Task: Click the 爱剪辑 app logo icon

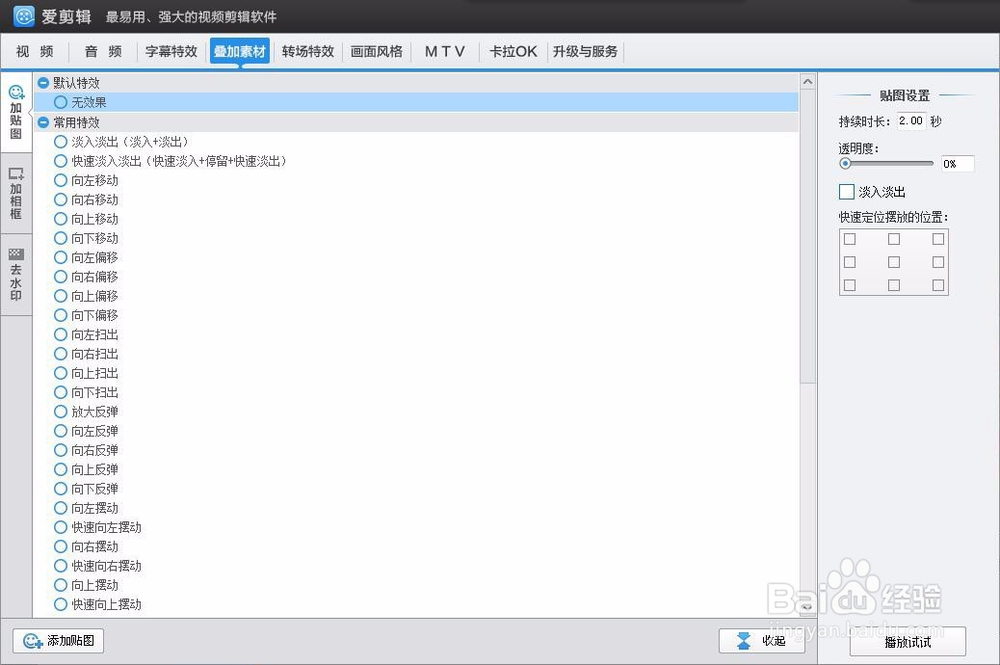Action: [x=24, y=16]
